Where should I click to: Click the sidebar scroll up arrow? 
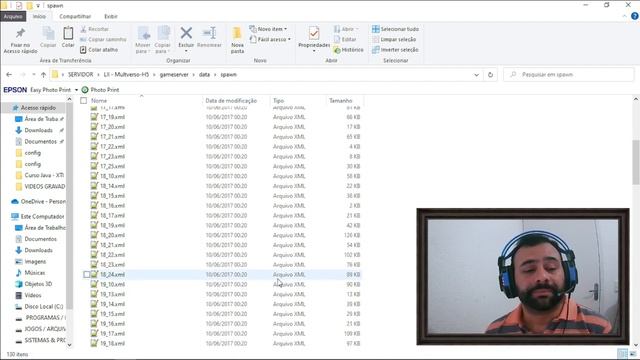(69, 99)
